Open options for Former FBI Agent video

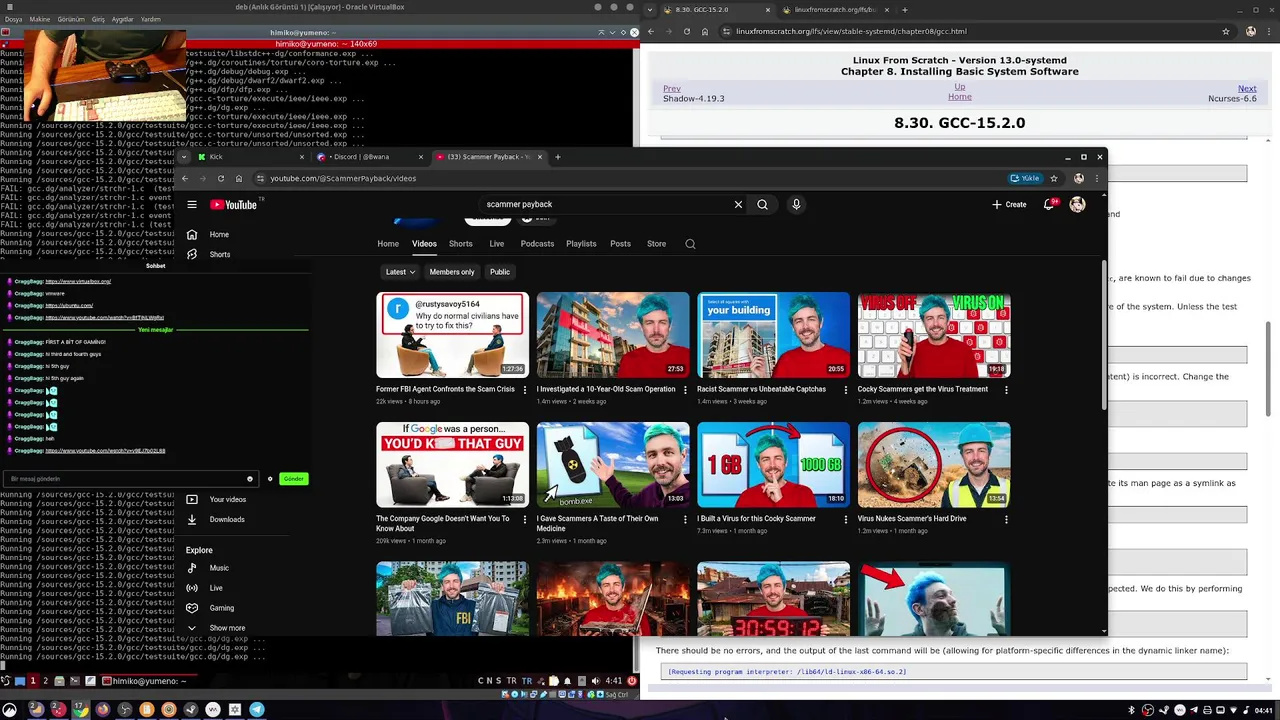pyautogui.click(x=525, y=390)
